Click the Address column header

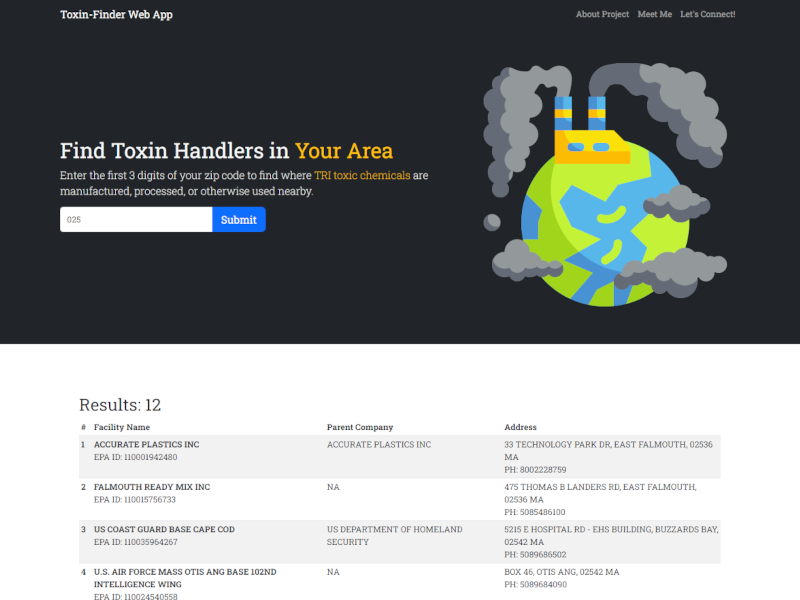(520, 427)
